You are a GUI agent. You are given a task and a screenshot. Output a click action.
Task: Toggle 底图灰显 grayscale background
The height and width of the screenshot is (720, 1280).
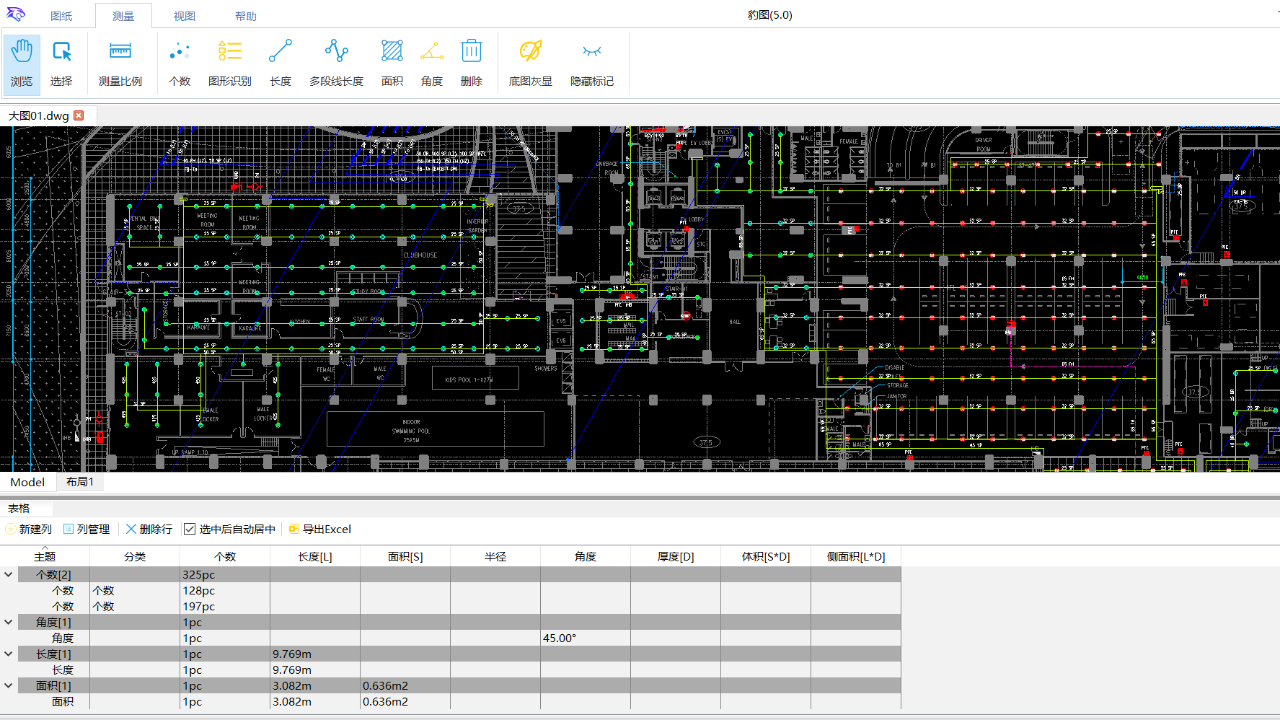click(530, 62)
